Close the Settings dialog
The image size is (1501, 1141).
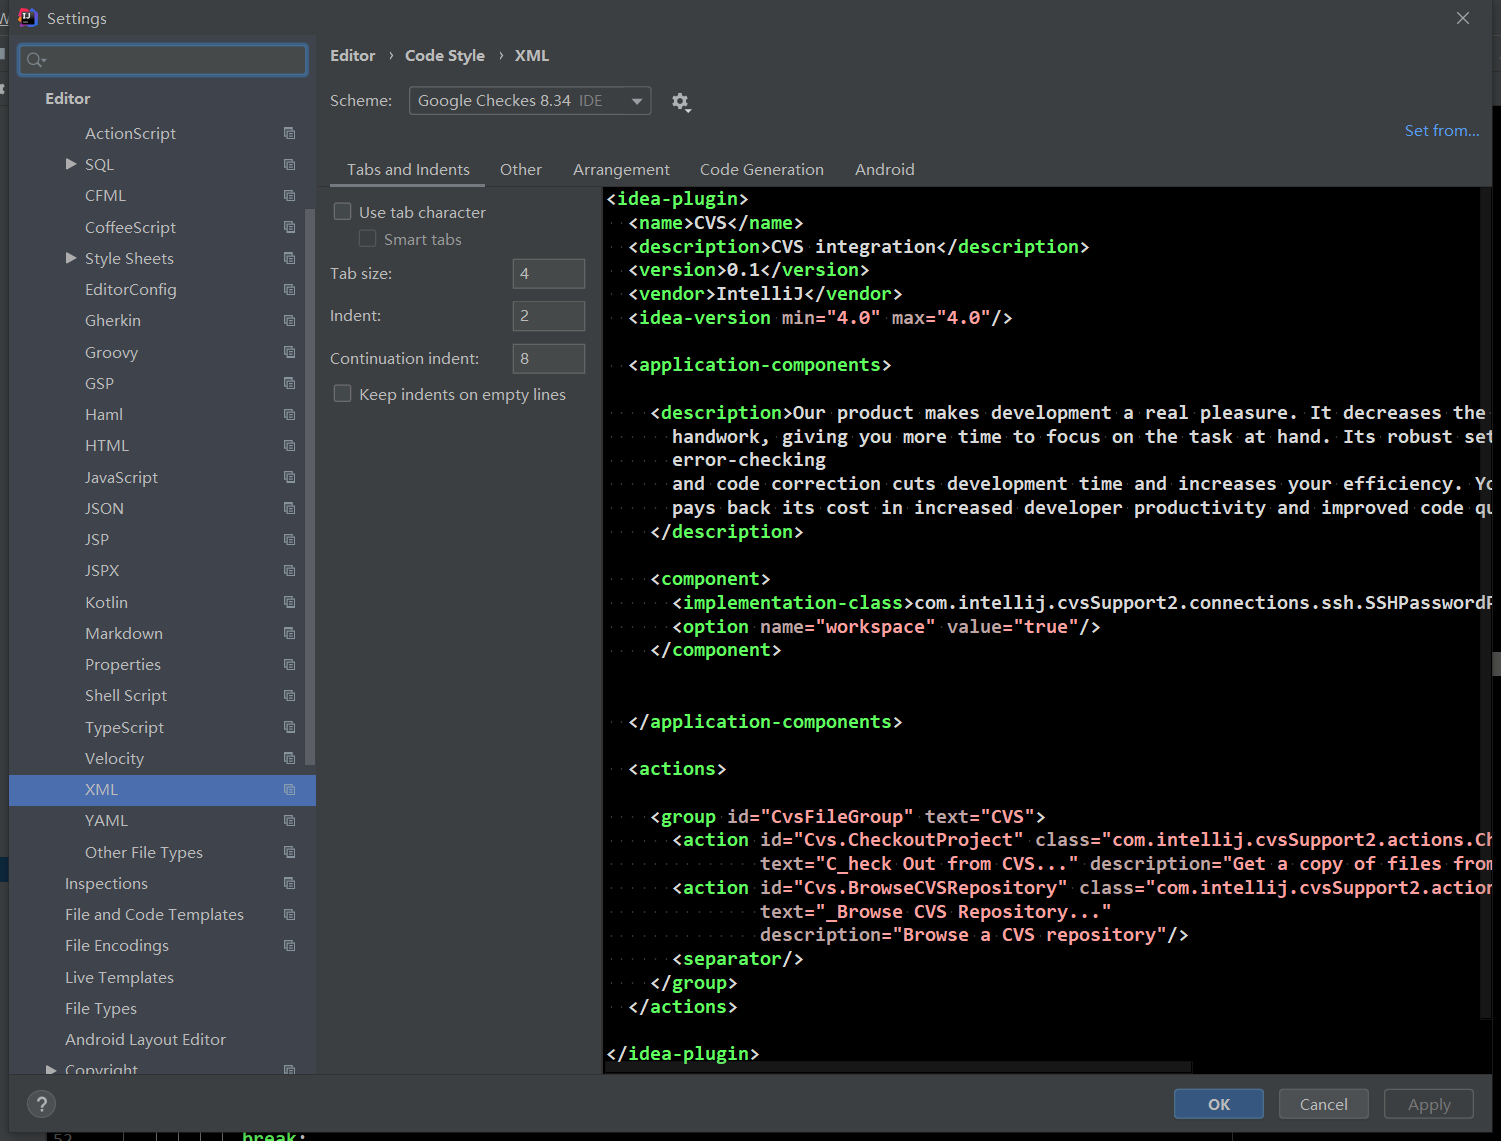click(1463, 18)
